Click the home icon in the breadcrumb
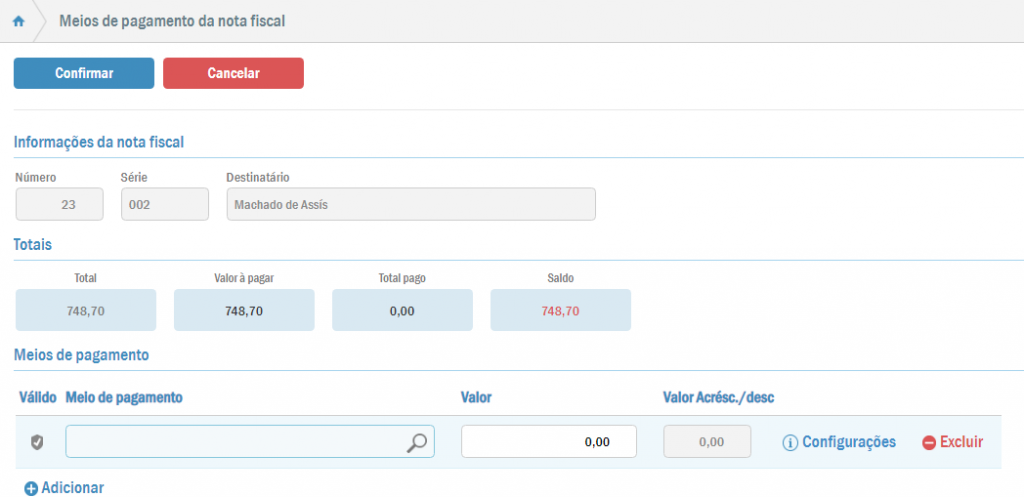1024x497 pixels. pyautogui.click(x=18, y=21)
